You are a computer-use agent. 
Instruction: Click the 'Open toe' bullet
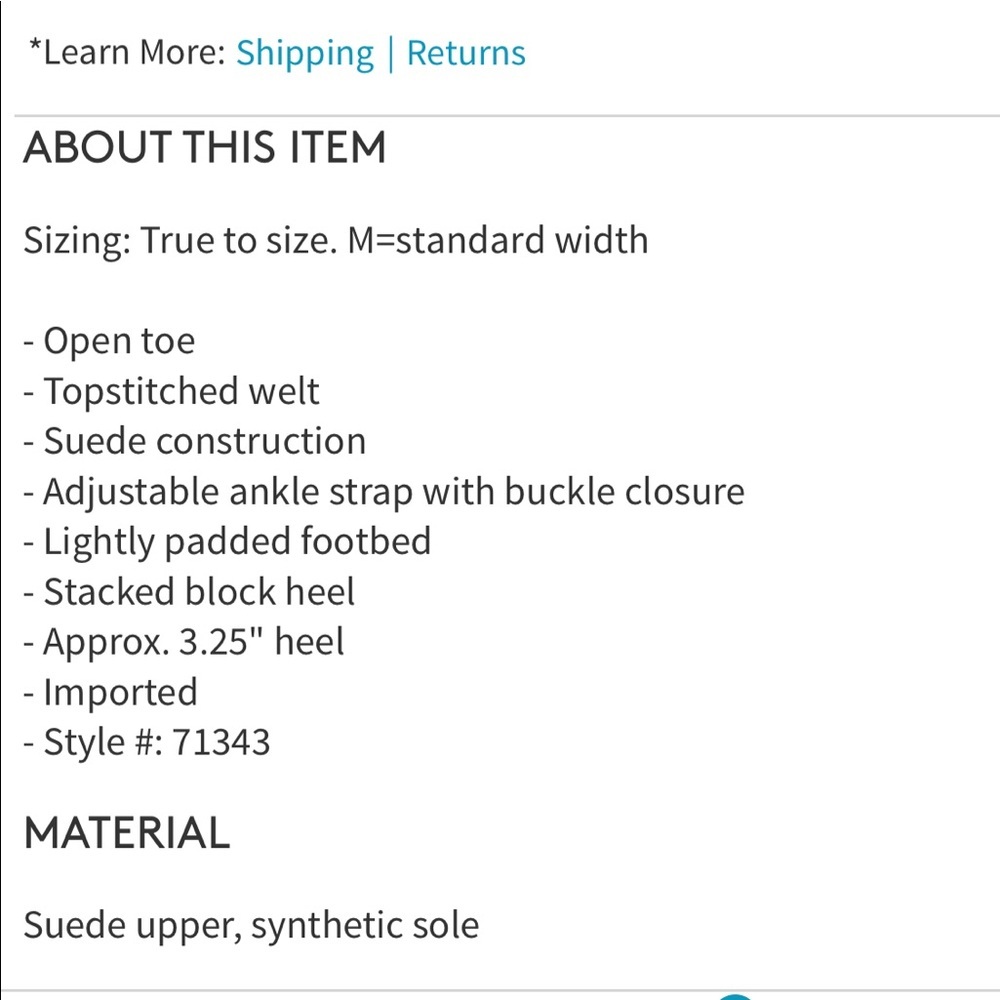coord(109,341)
